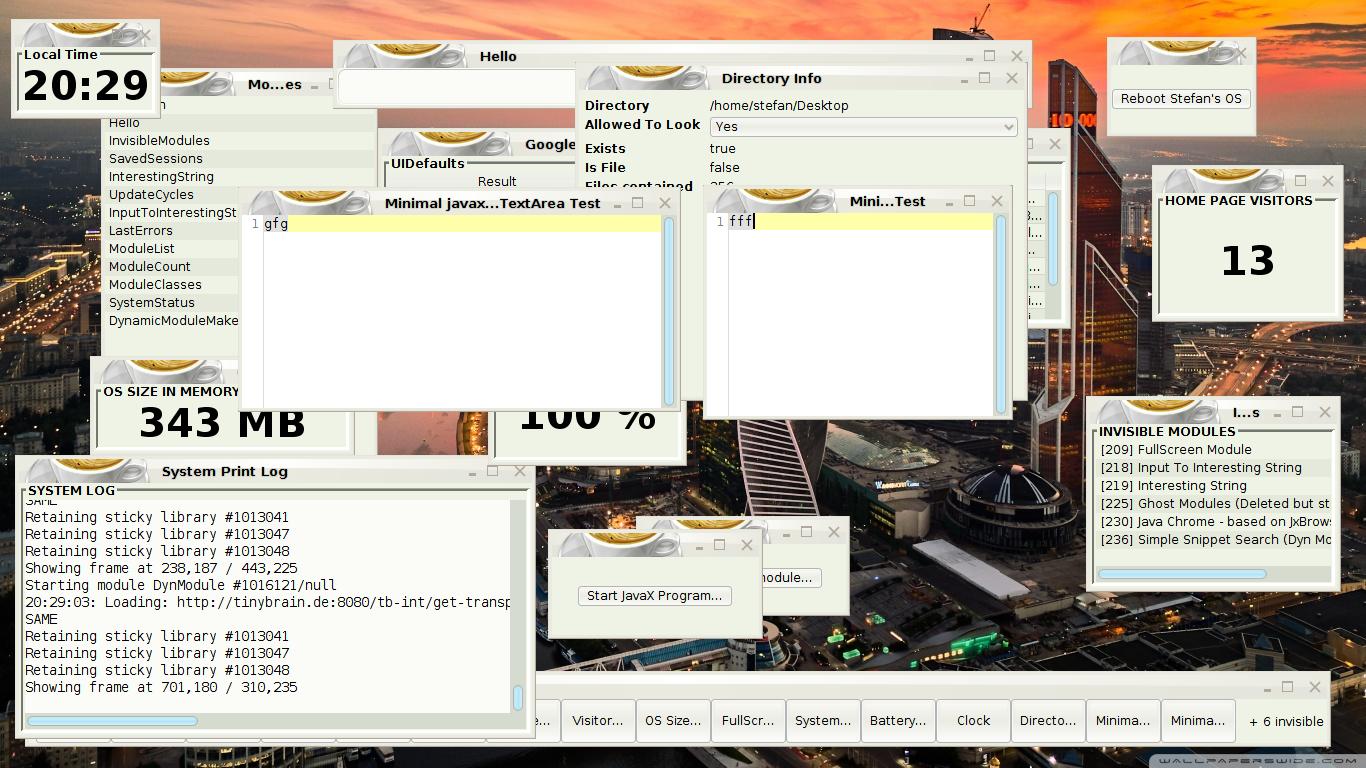Select SavedSessions in the modules list

(156, 159)
